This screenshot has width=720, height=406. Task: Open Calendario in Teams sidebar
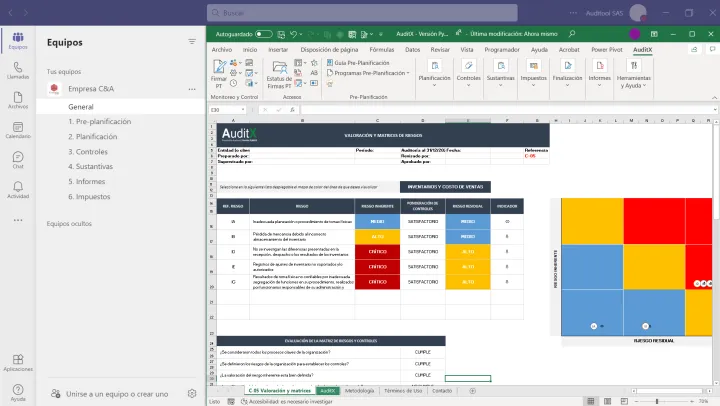pos(18,130)
